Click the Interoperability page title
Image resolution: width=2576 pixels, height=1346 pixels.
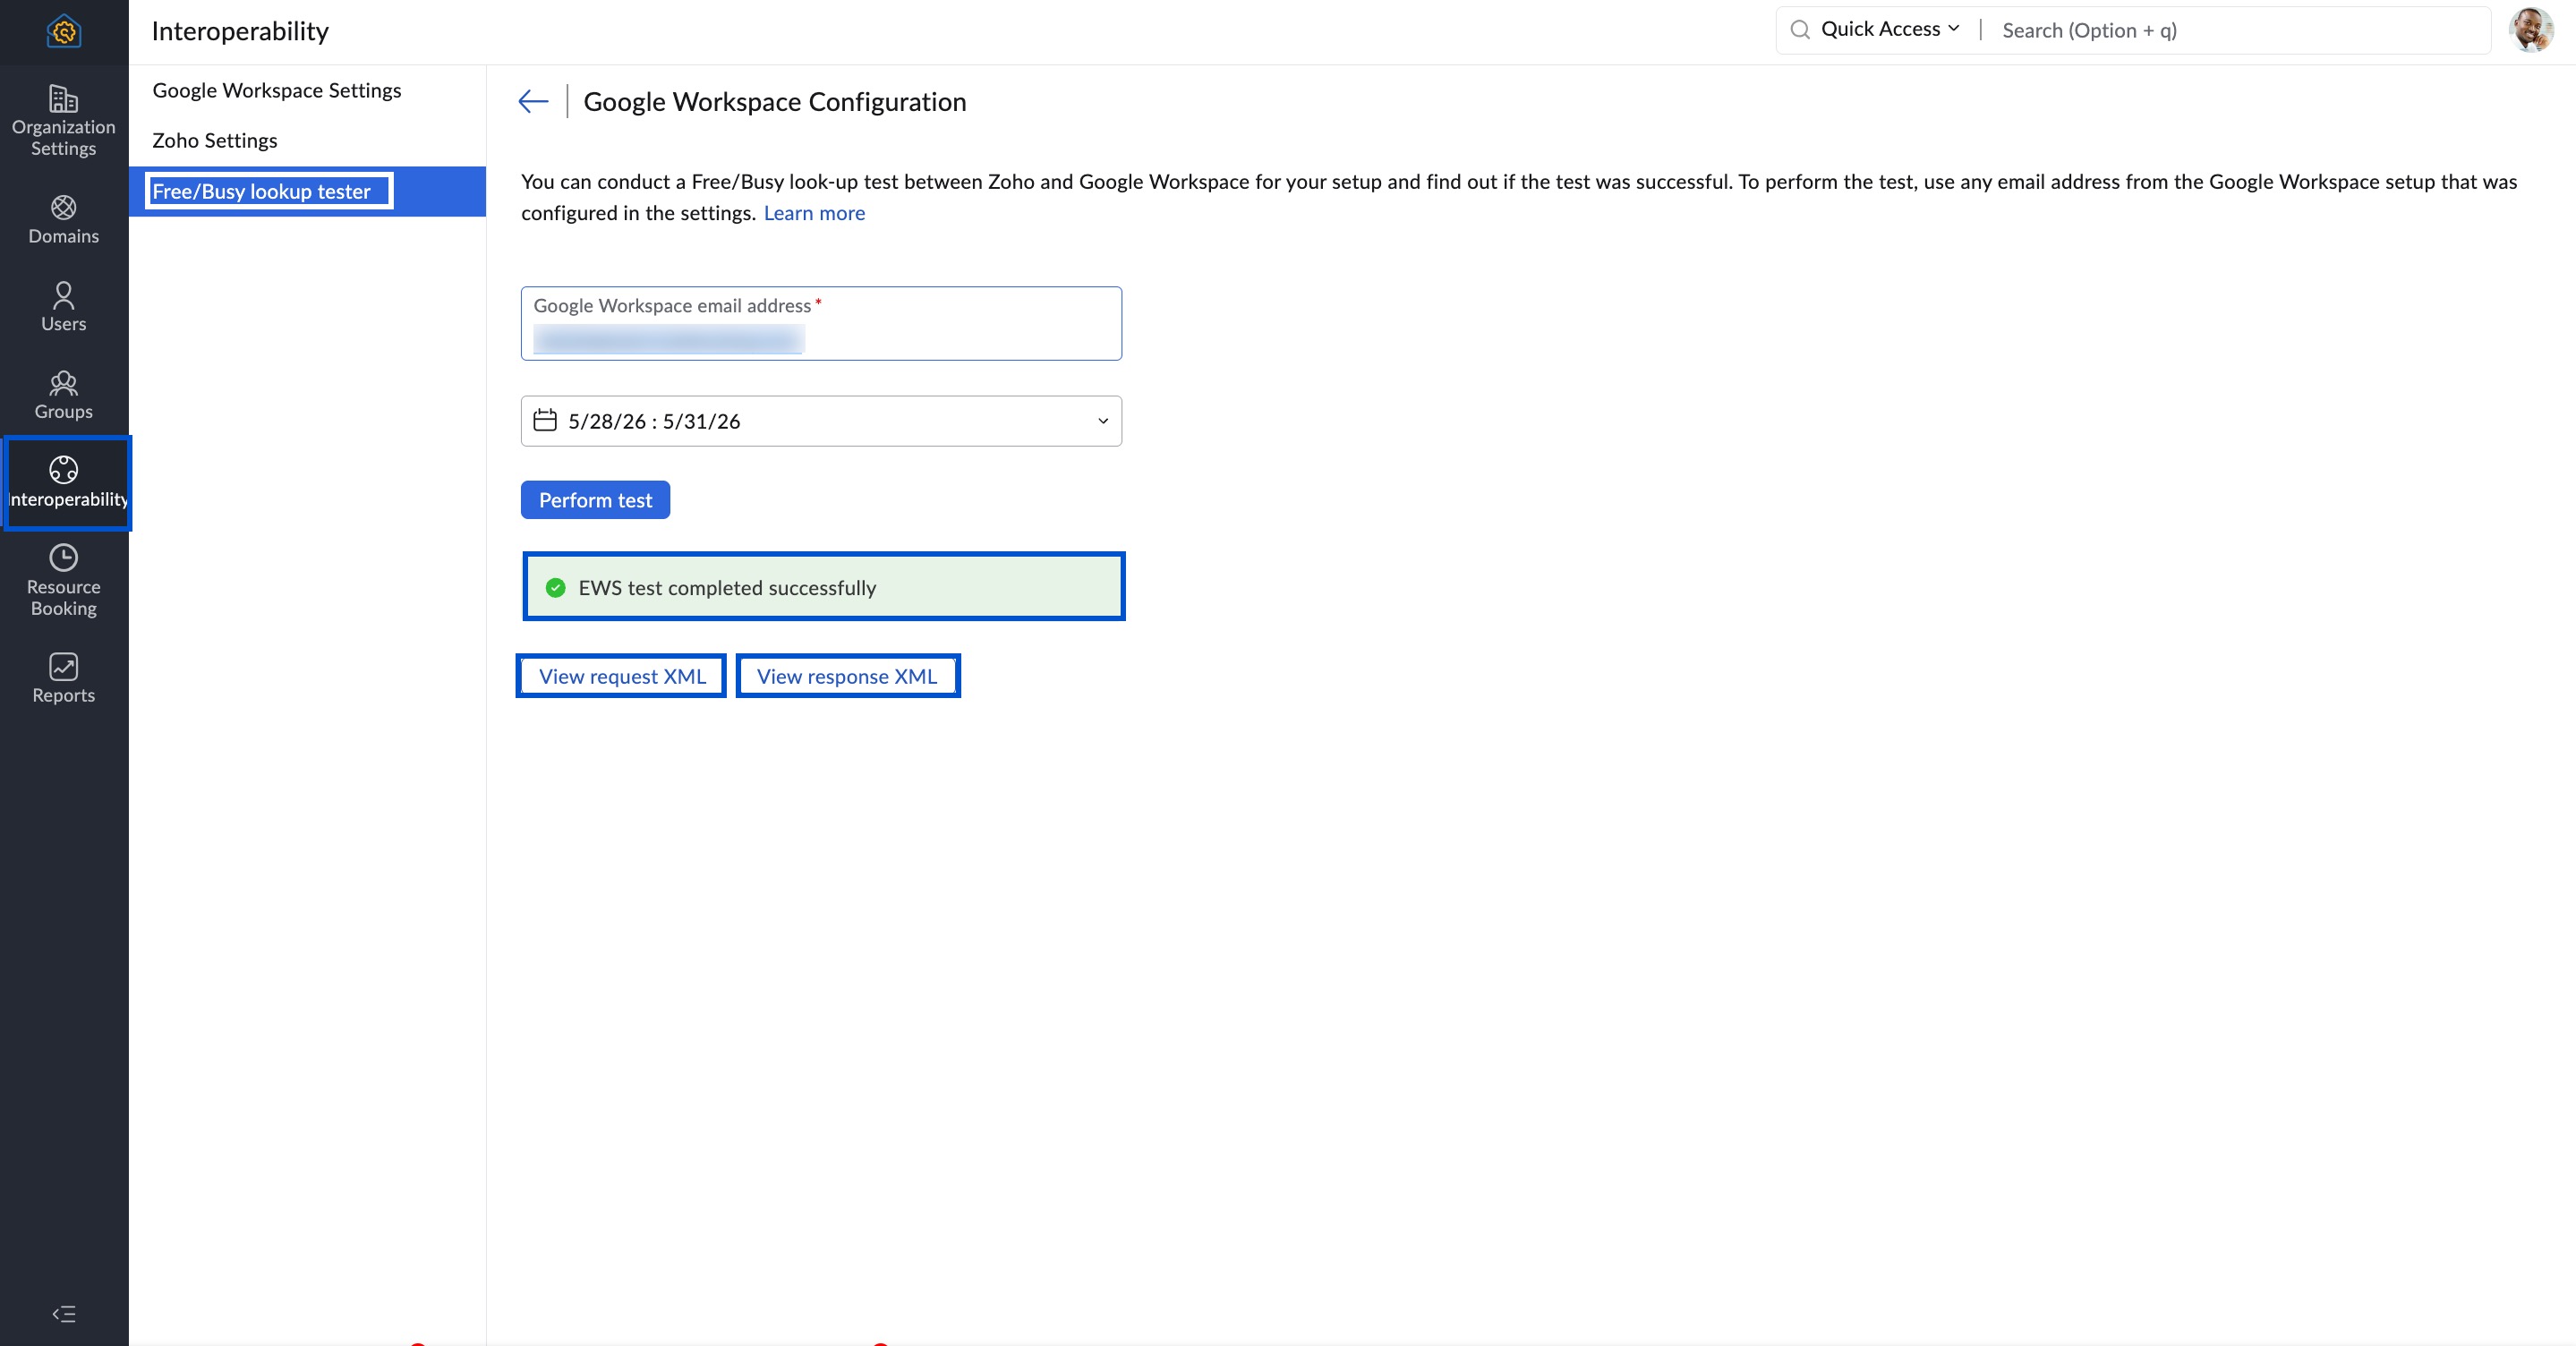point(240,31)
